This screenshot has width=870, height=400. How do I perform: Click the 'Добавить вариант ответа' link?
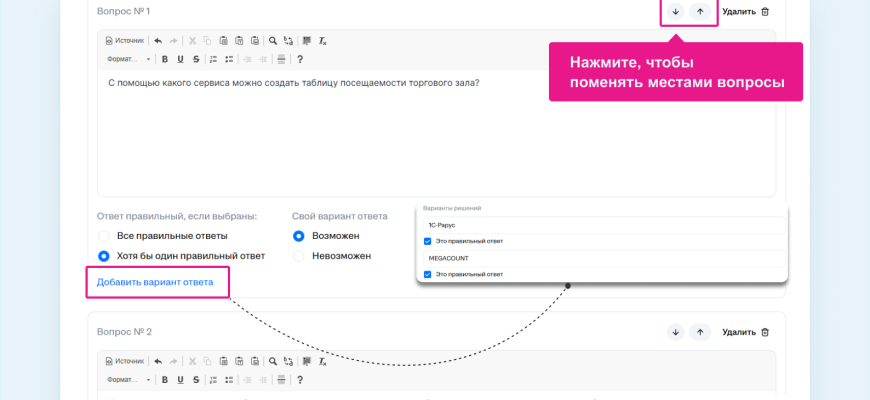(155, 283)
